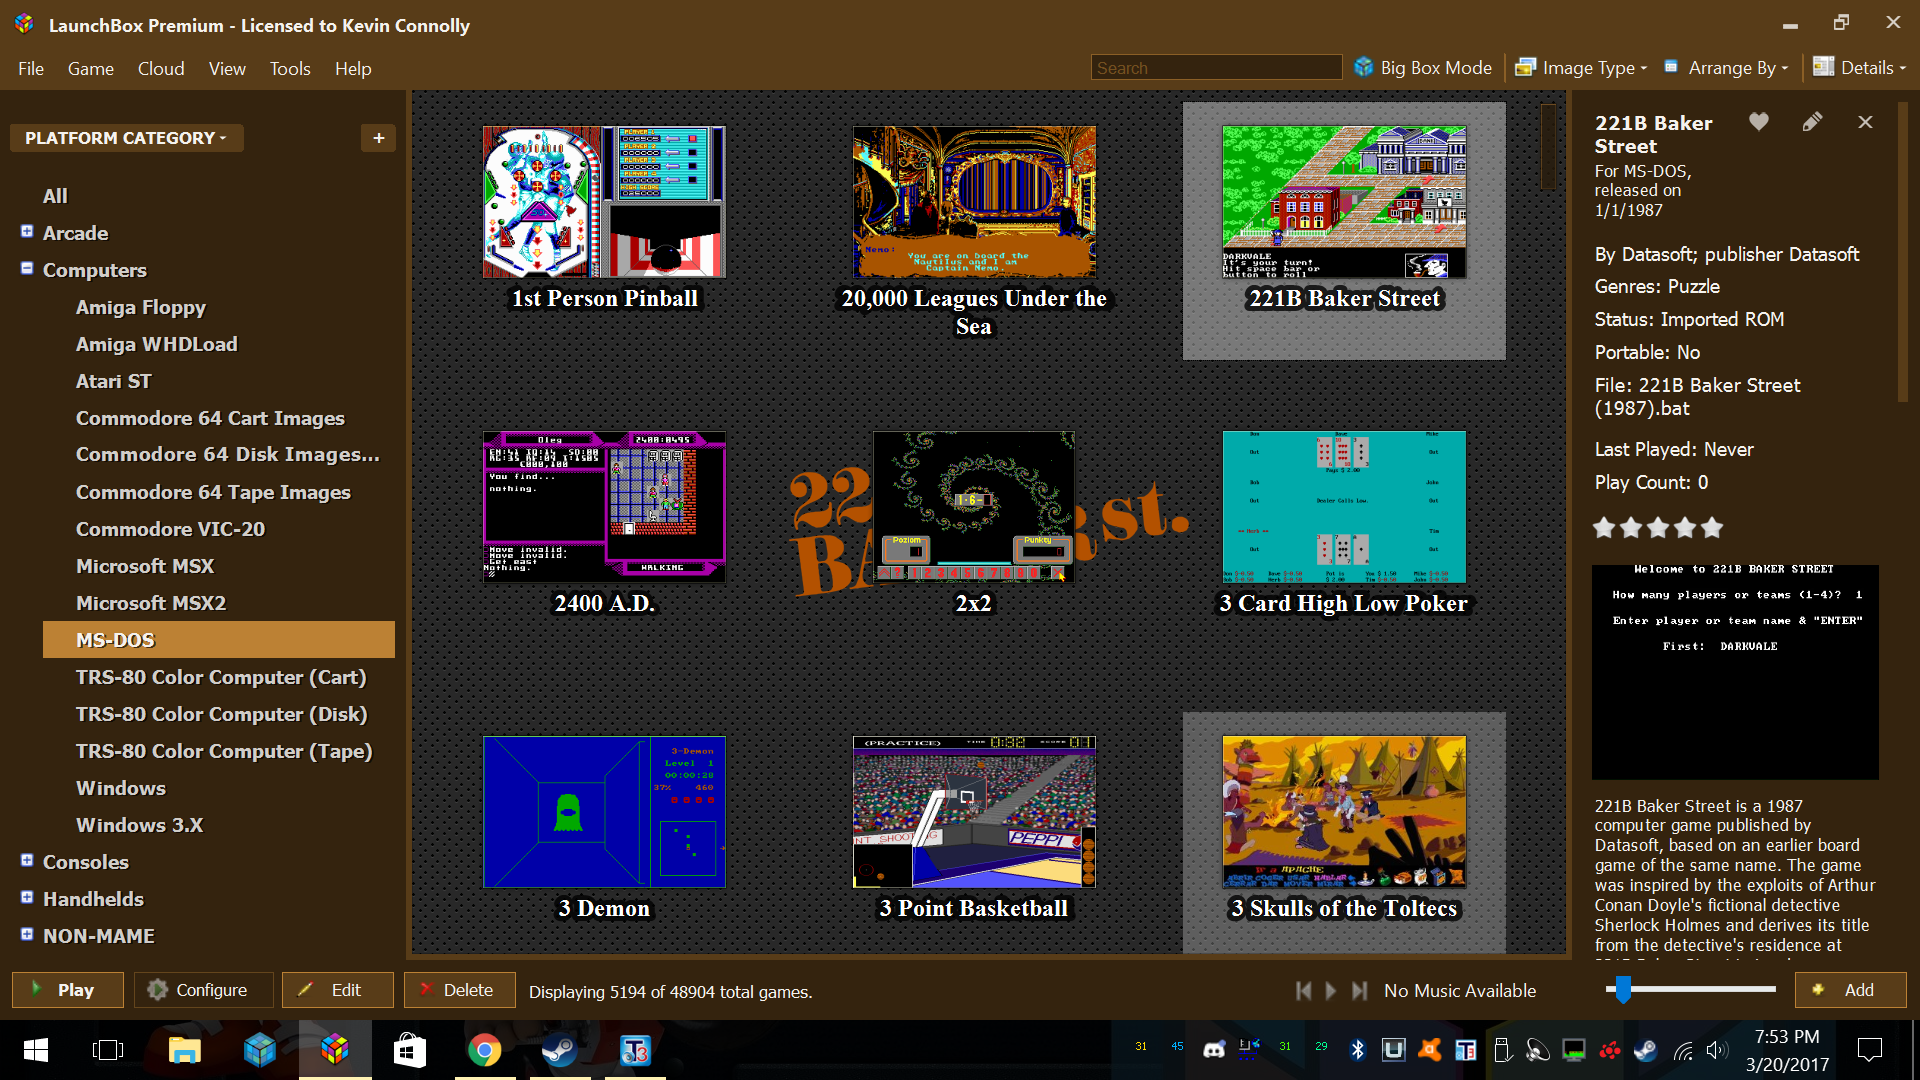Viewport: 1920px width, 1080px height.
Task: Open the Game menu
Action: pyautogui.click(x=91, y=69)
